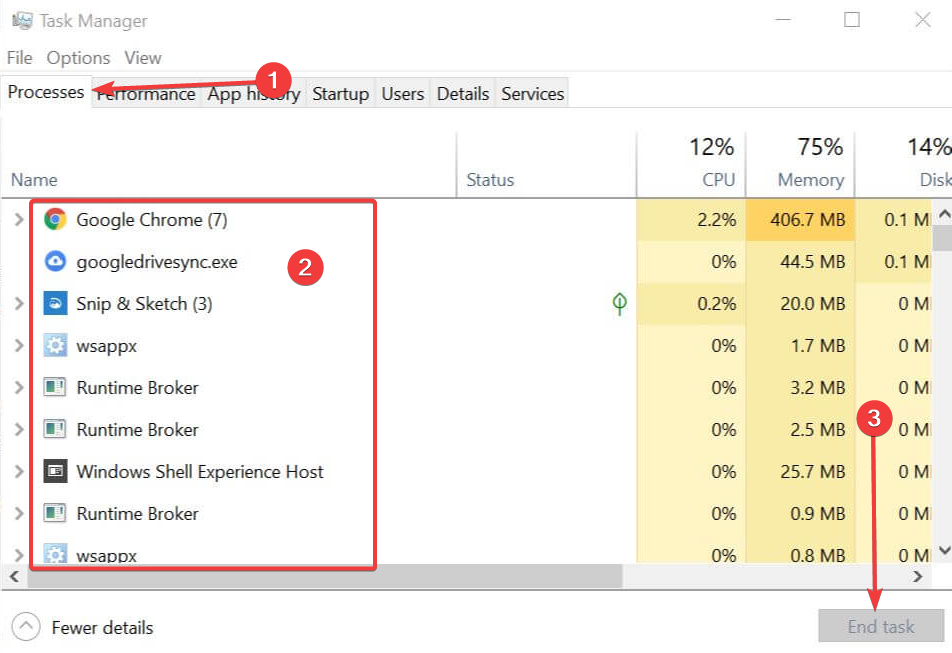Sort by the Memory column header
The image size is (952, 653).
point(800,164)
